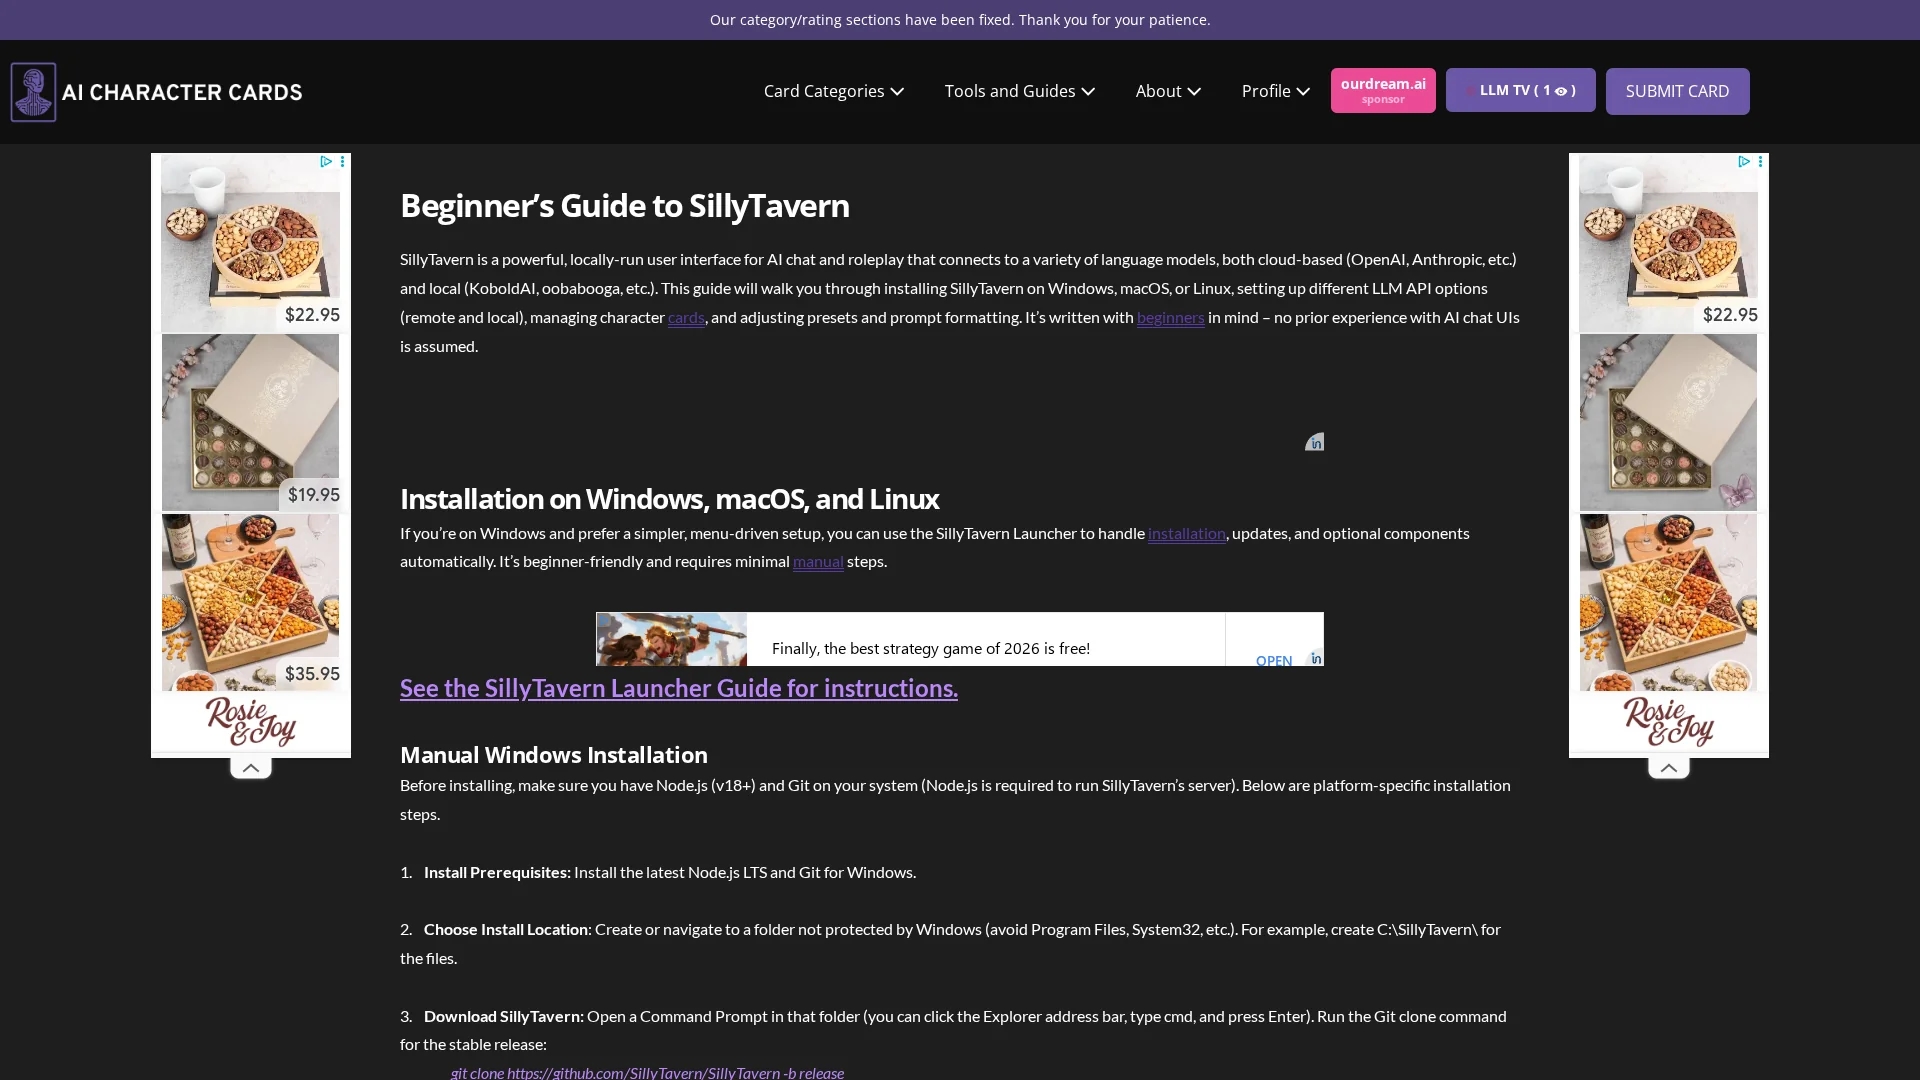Click the AI CHARACTER CARDS site title

click(x=182, y=92)
